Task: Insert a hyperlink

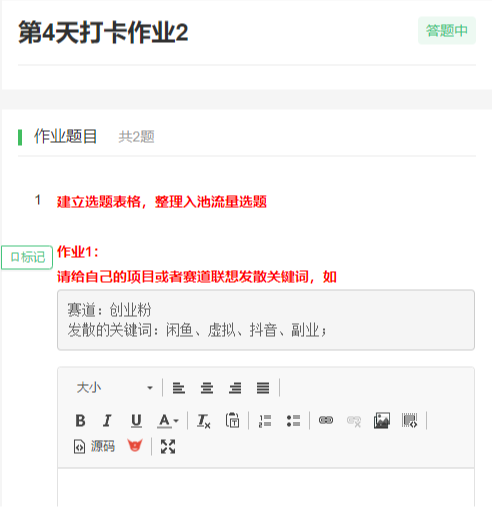Action: point(326,421)
